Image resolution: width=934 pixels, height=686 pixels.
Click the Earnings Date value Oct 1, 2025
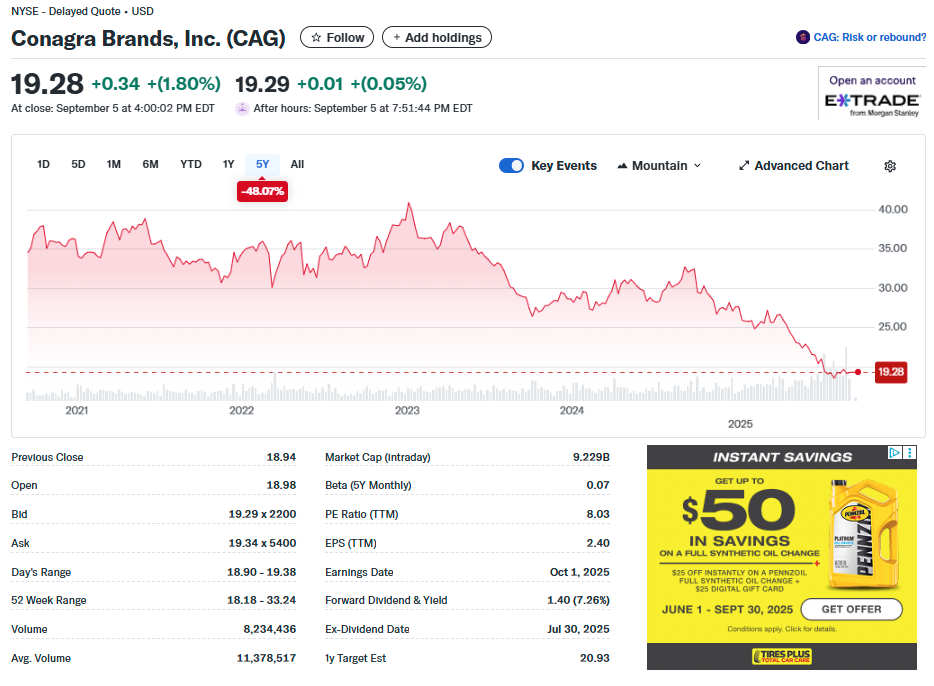click(579, 572)
